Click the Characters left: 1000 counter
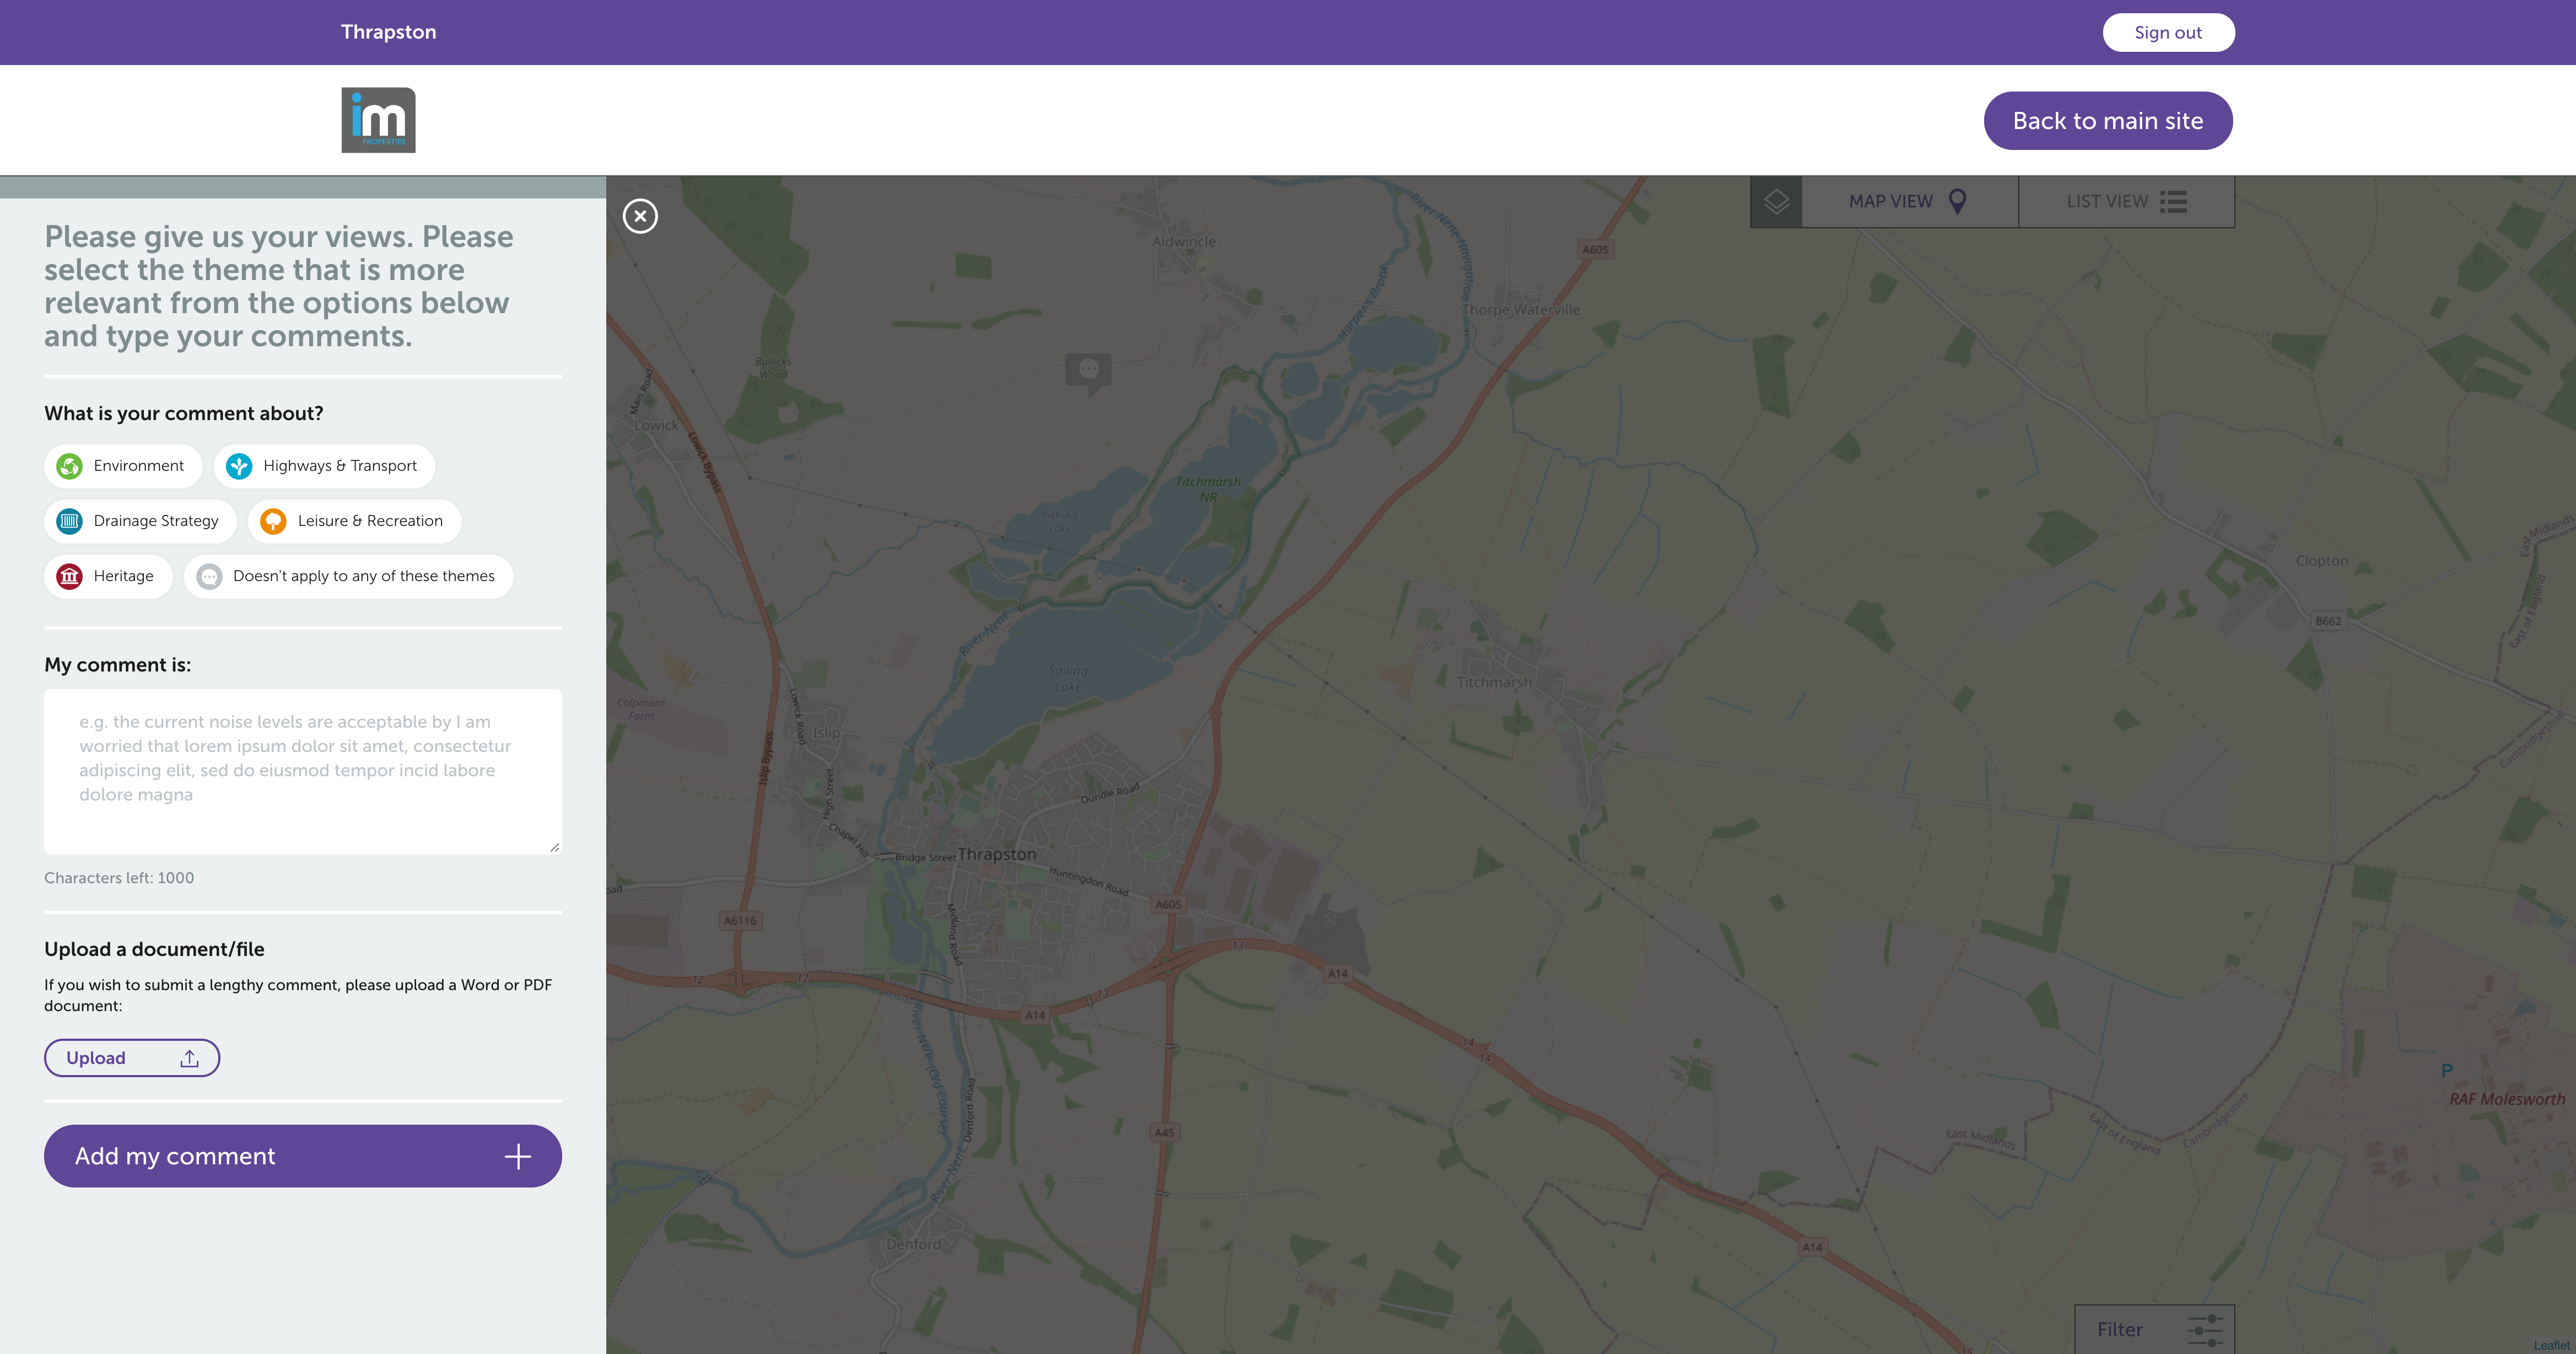The width and height of the screenshot is (2576, 1354). click(x=119, y=878)
